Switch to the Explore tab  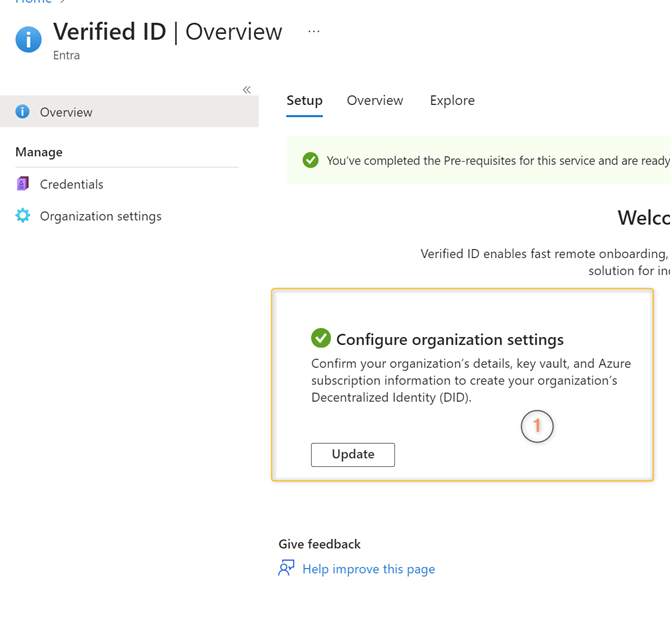(x=452, y=100)
